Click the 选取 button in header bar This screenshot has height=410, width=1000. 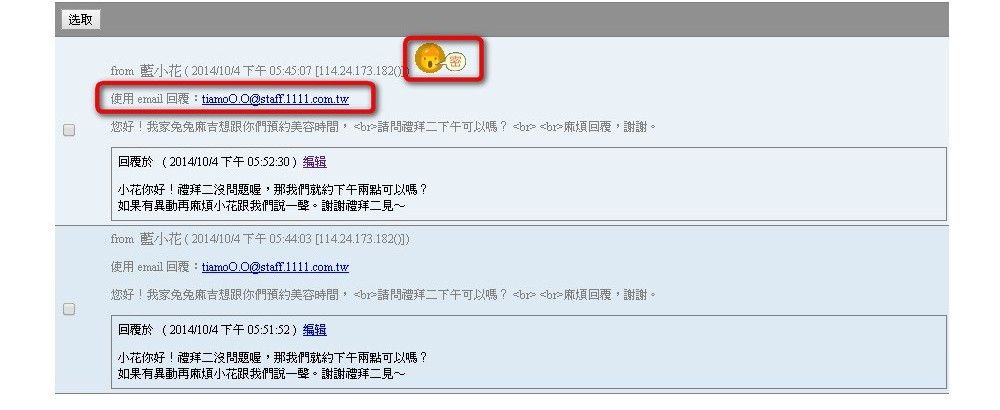point(80,20)
